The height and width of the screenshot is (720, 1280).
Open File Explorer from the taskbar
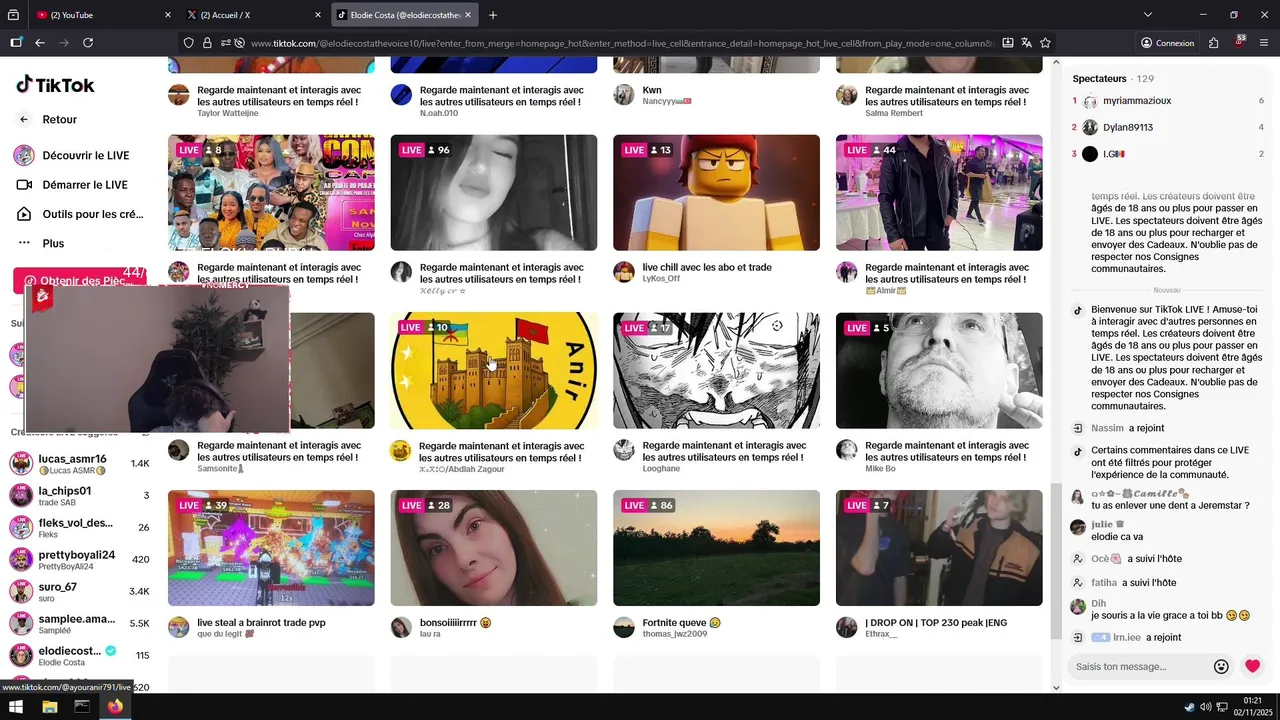(x=49, y=707)
